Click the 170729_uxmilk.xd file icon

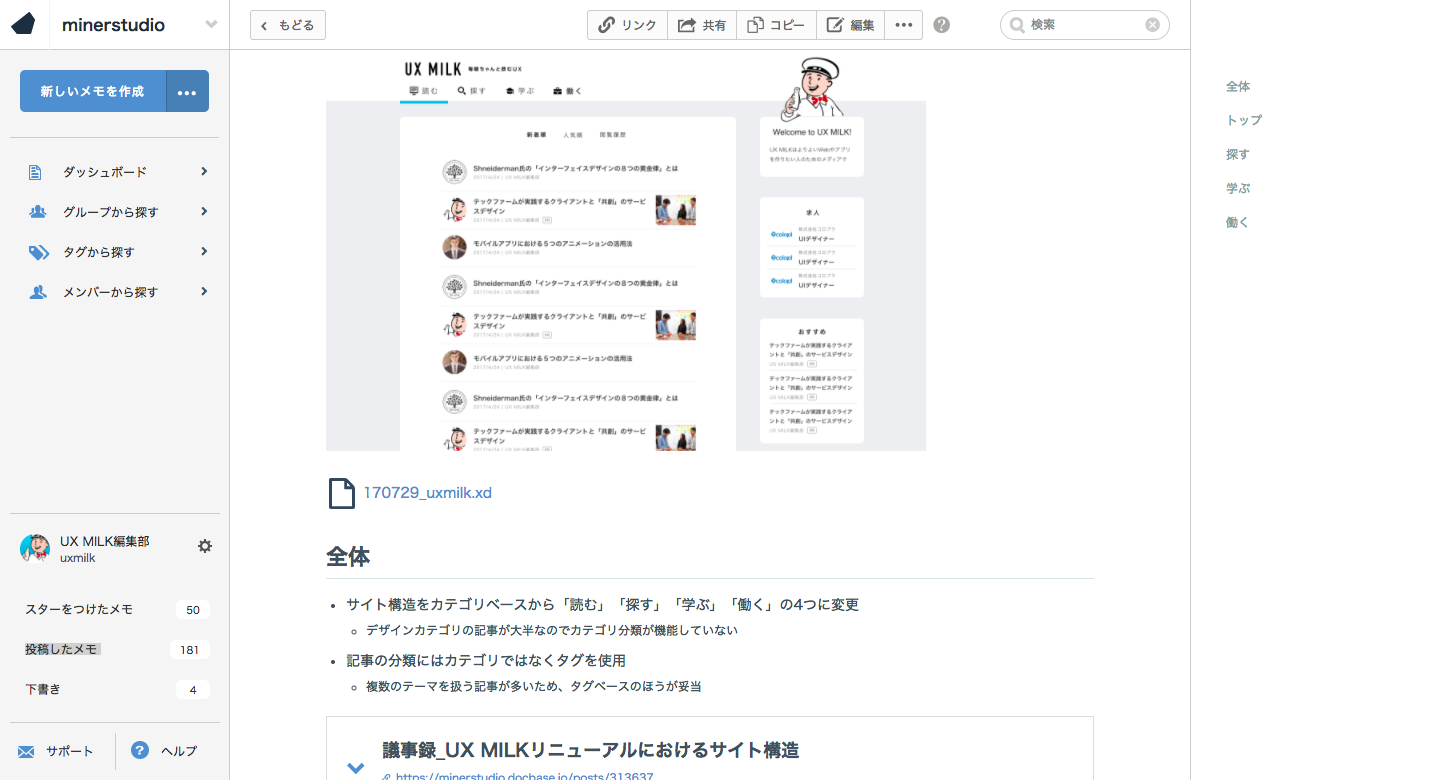coord(342,493)
